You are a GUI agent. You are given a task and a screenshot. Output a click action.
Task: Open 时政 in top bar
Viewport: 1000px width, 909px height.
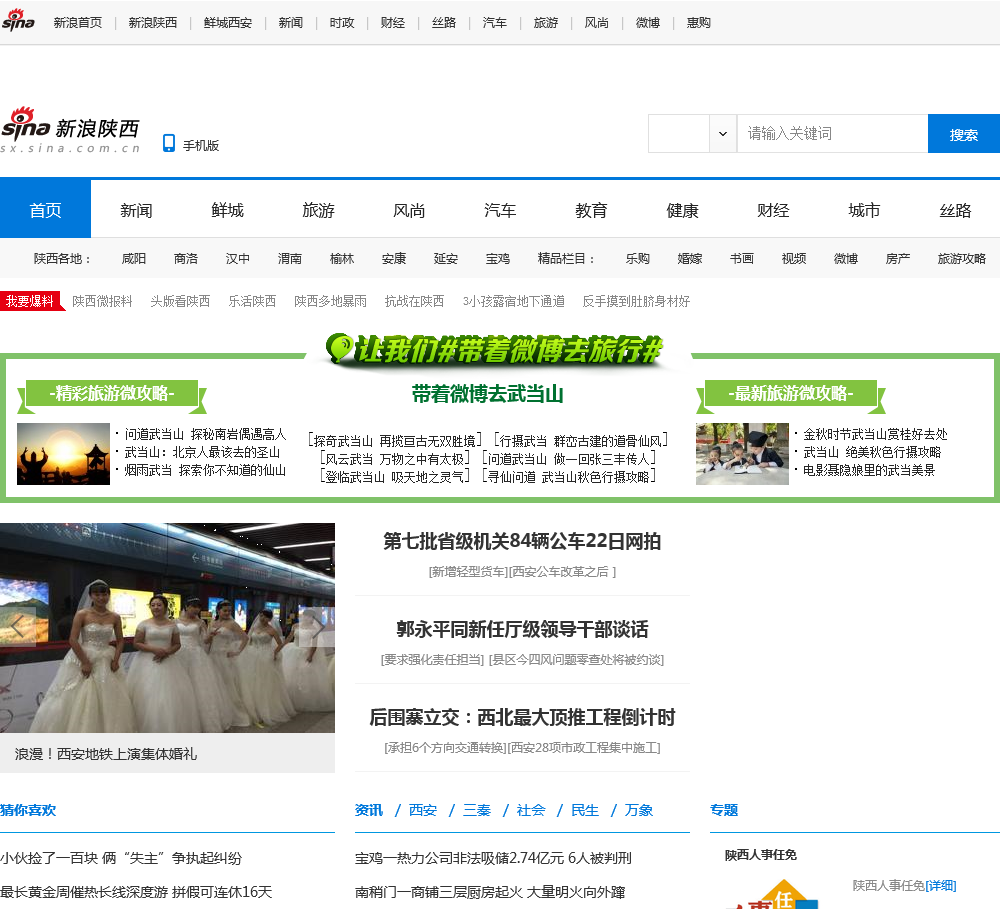coord(342,23)
